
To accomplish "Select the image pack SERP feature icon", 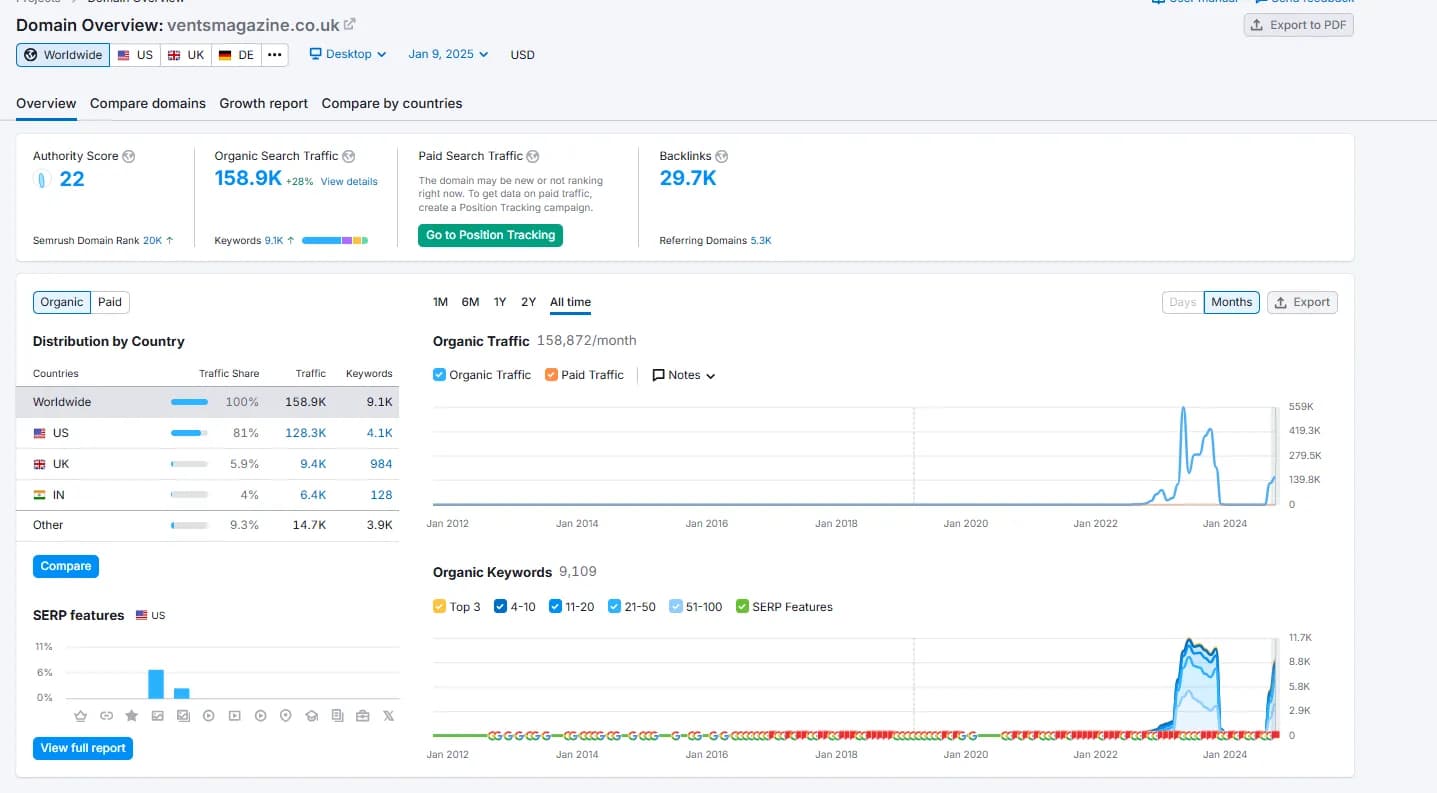I will pyautogui.click(x=183, y=716).
